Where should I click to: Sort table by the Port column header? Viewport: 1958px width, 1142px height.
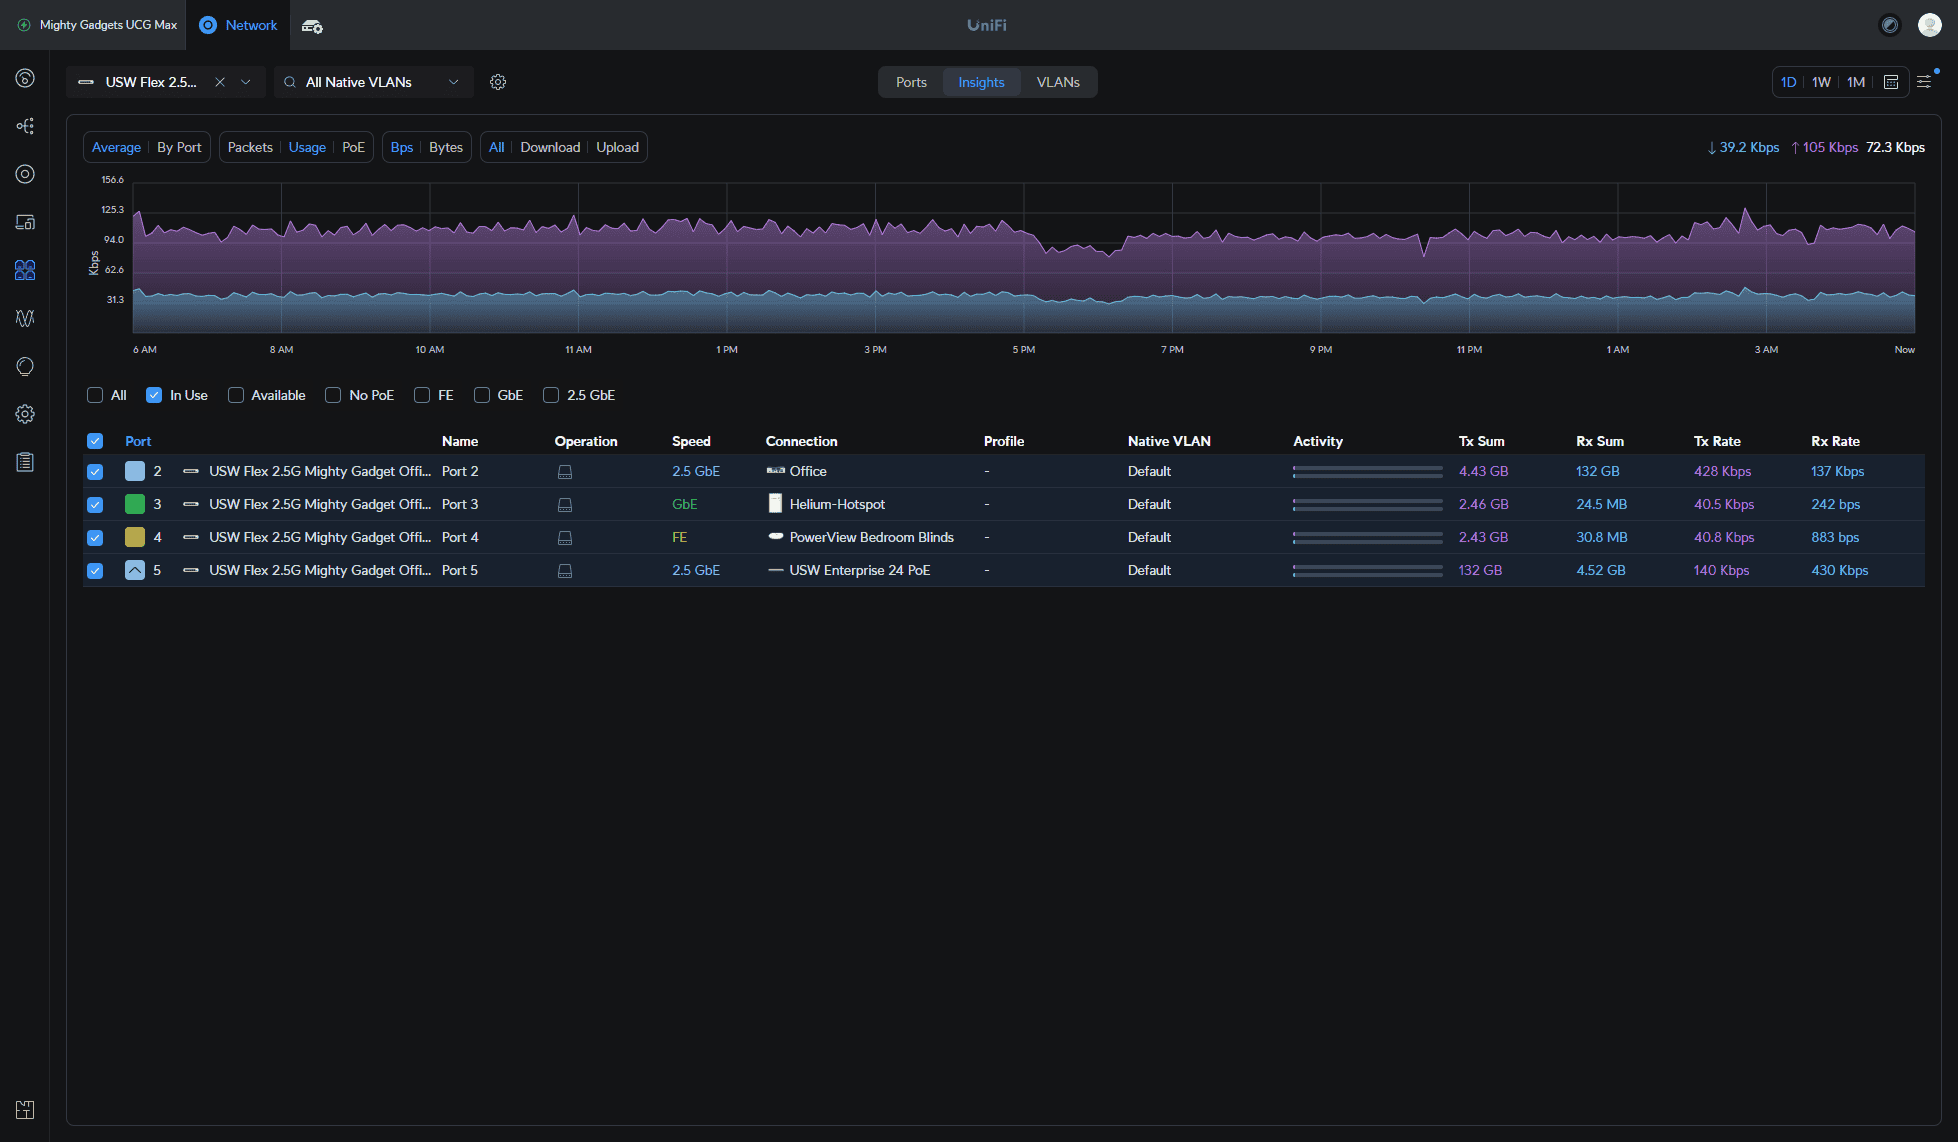click(x=138, y=441)
